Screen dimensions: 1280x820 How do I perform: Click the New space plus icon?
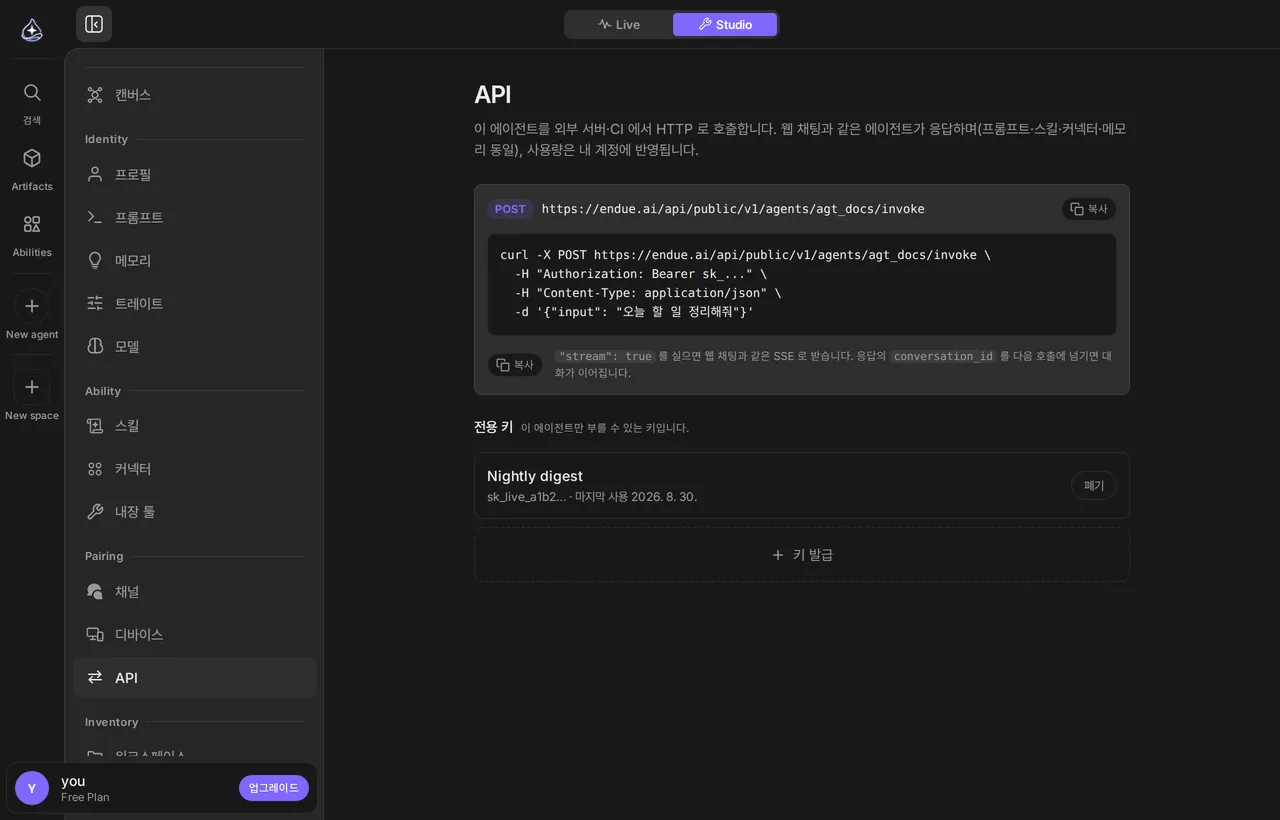32,387
